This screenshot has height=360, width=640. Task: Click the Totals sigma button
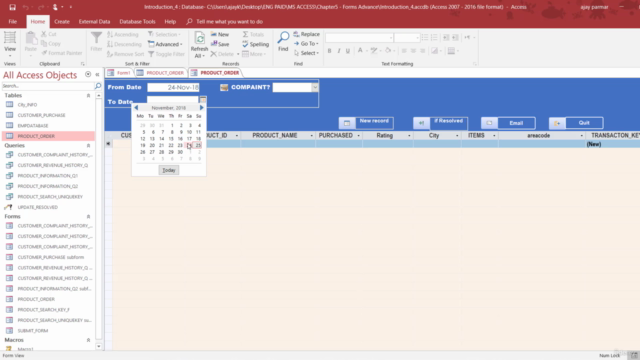tap(253, 34)
